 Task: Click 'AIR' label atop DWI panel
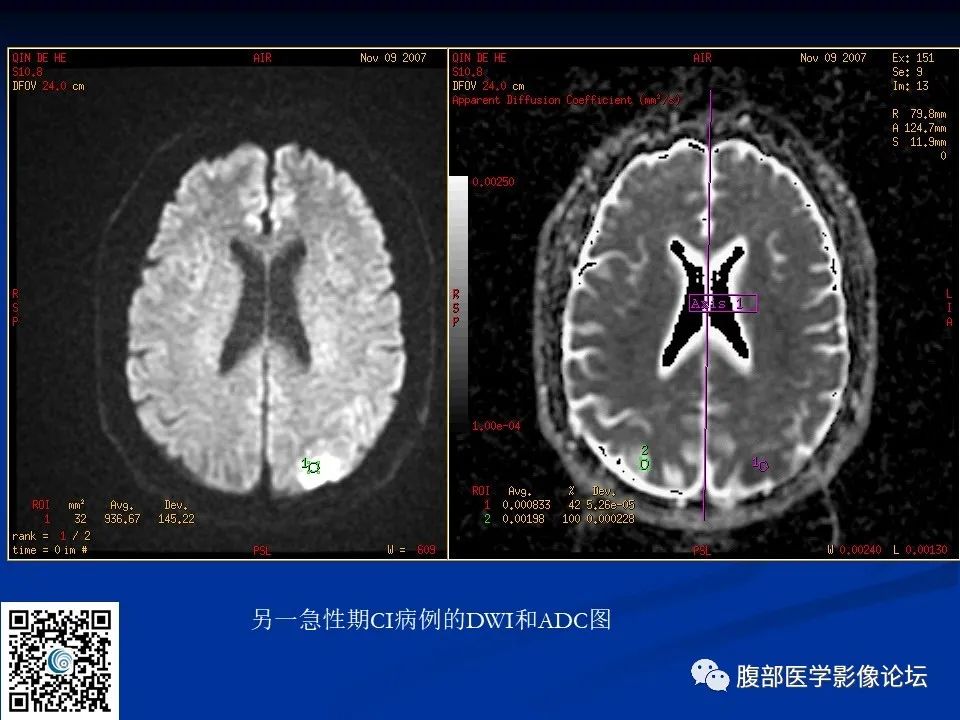pos(262,58)
